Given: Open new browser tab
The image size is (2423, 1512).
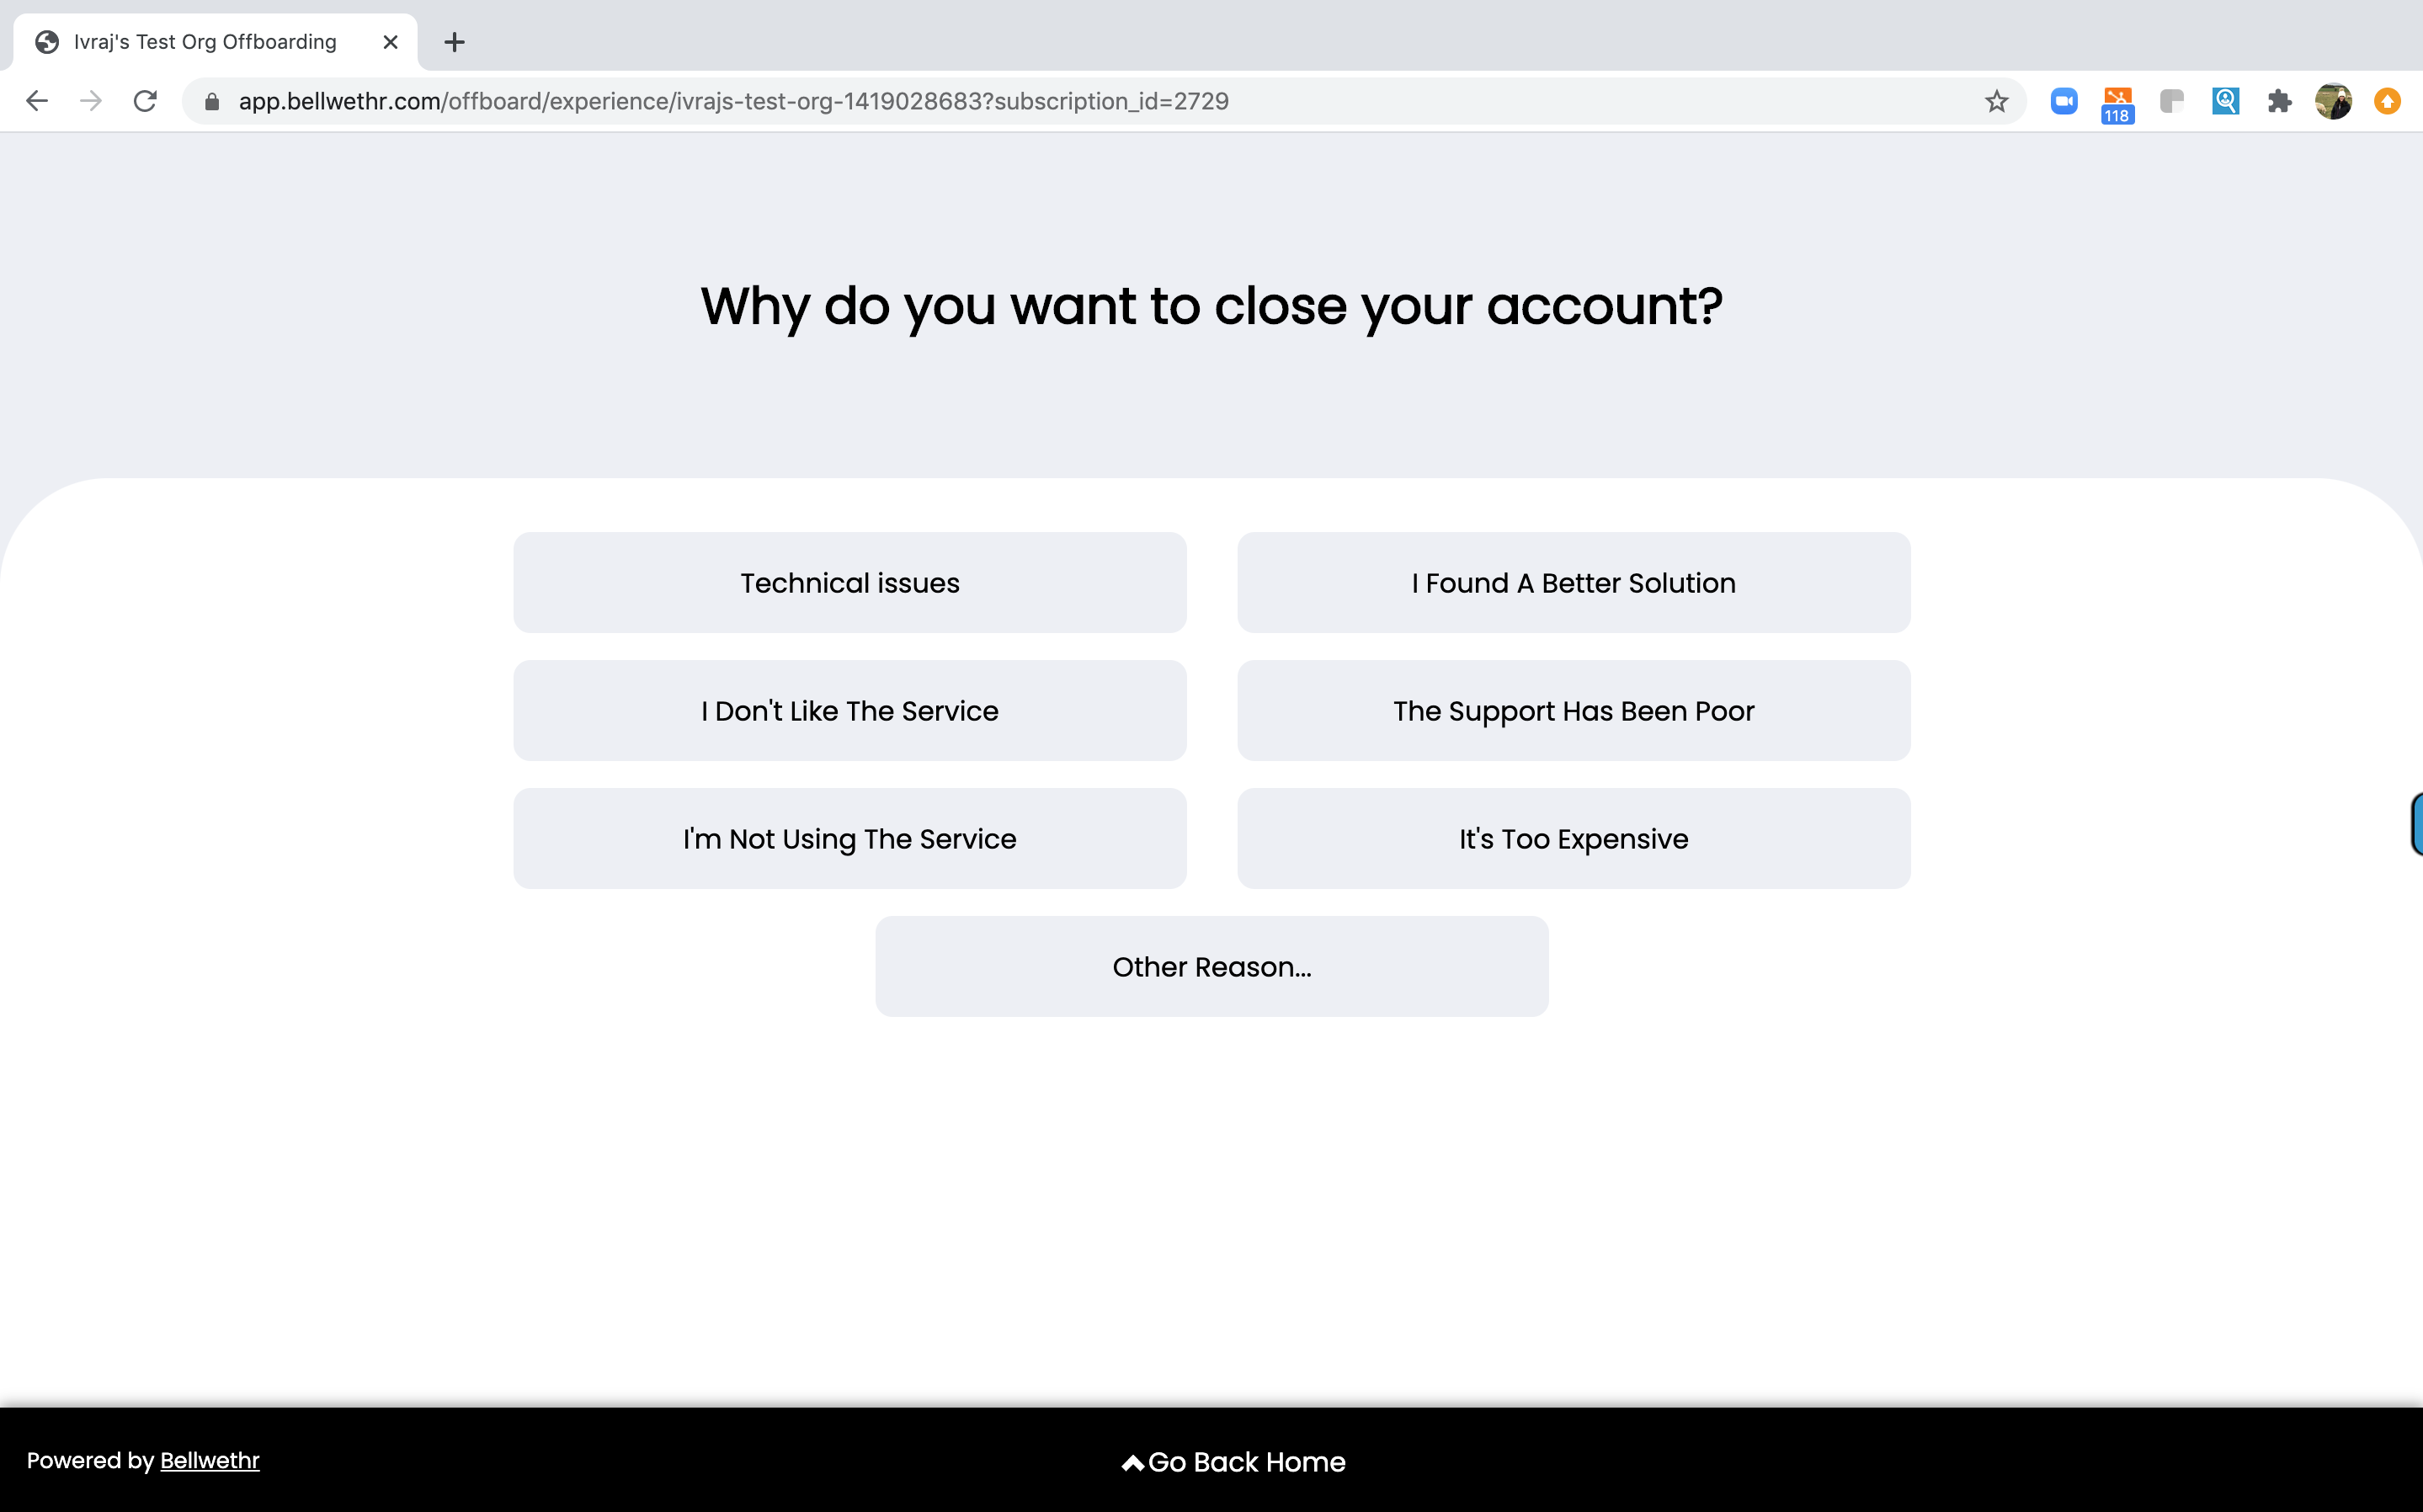Looking at the screenshot, I should pyautogui.click(x=453, y=42).
